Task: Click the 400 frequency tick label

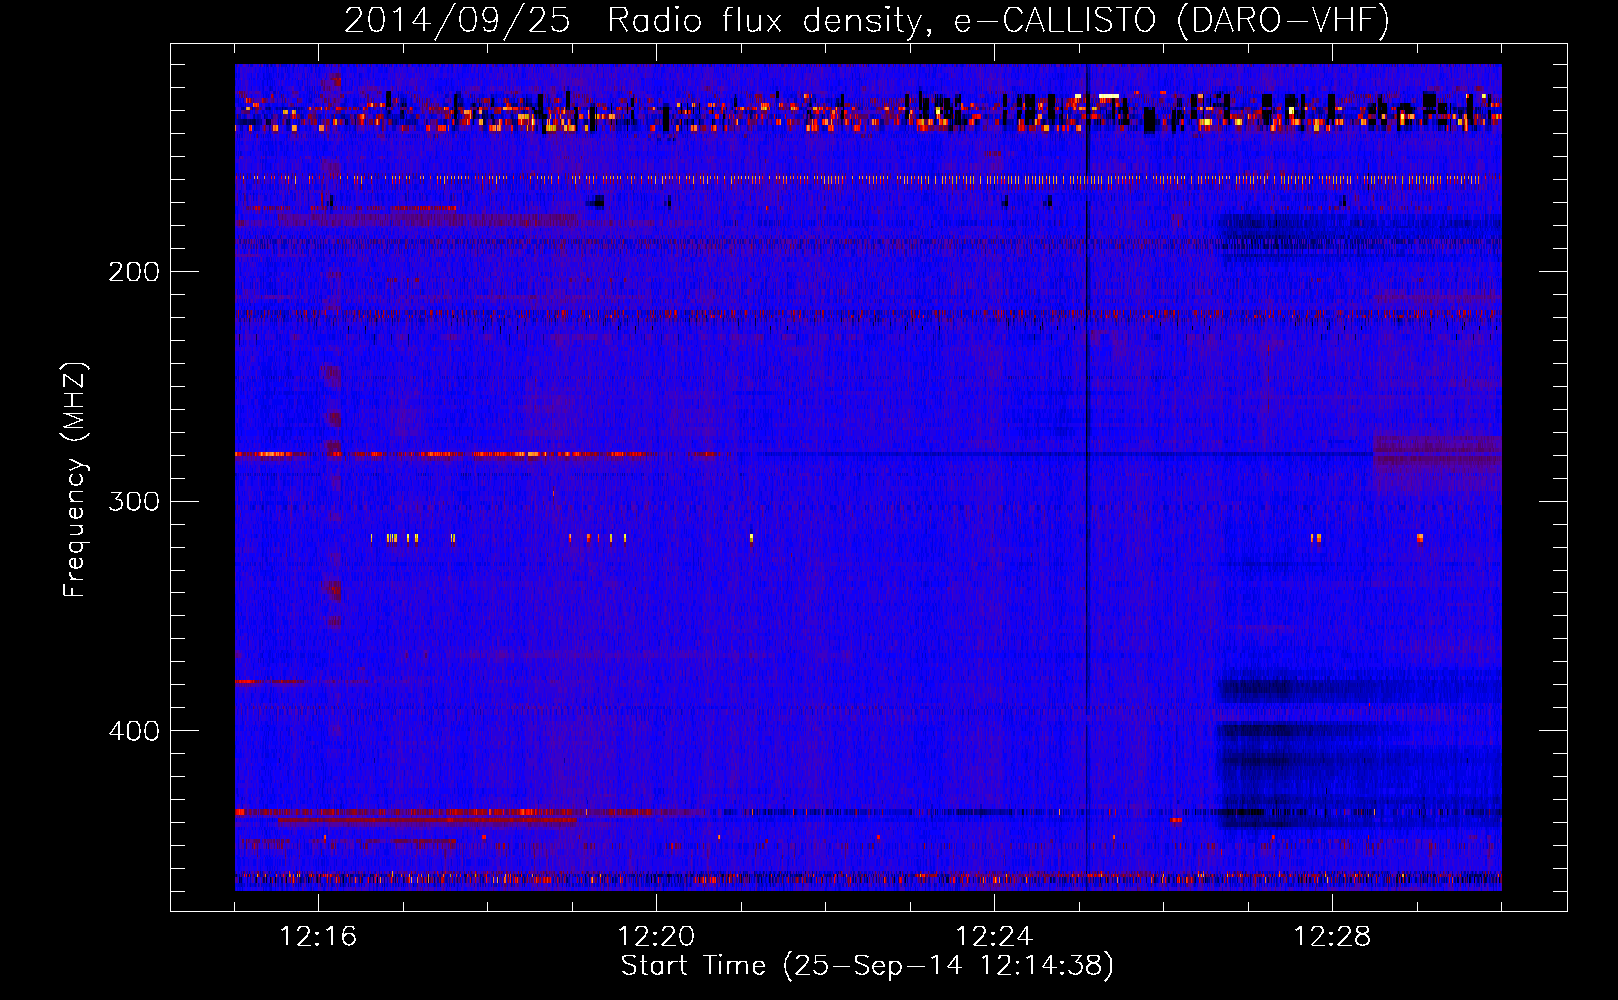Action: click(x=134, y=731)
